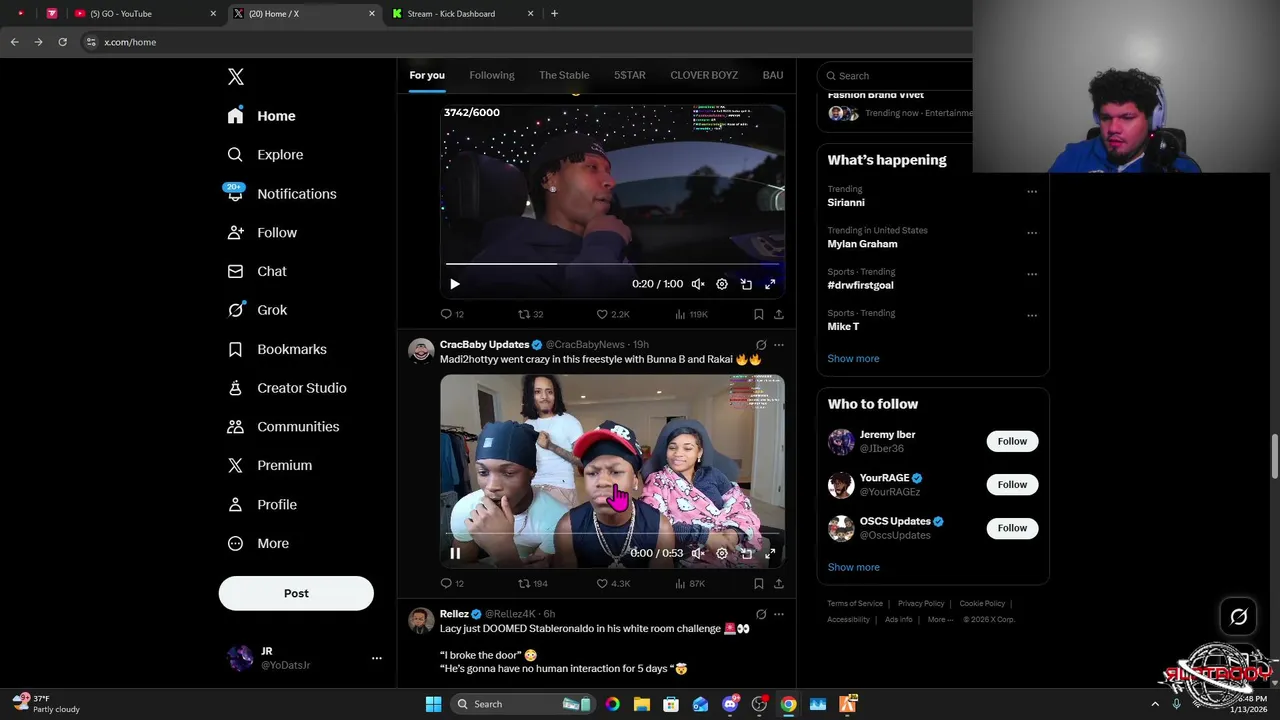Click the Post button
Screen dimensions: 1280x720
296,593
